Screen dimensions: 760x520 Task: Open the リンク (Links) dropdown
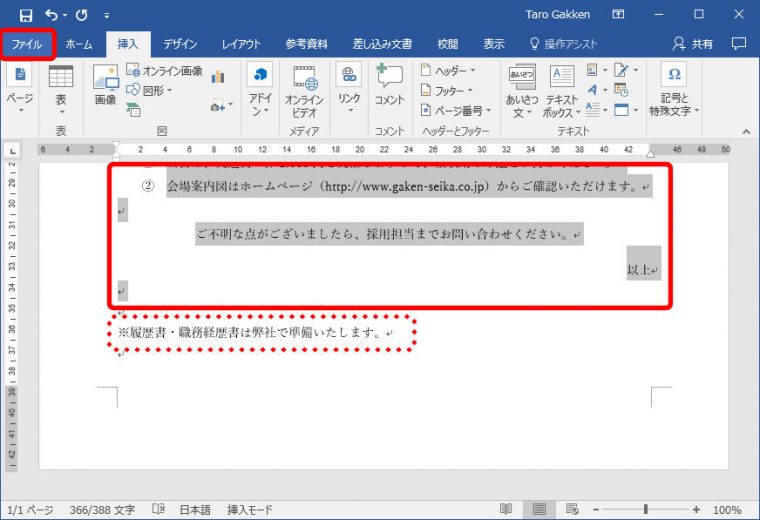point(349,88)
